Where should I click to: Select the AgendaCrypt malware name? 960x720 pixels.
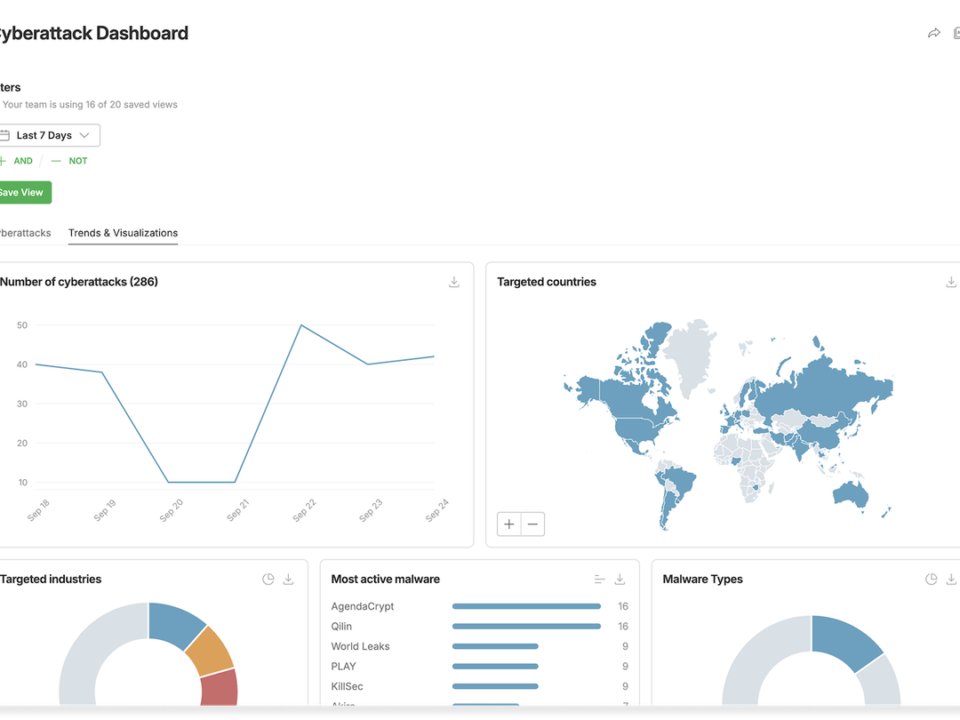click(362, 606)
